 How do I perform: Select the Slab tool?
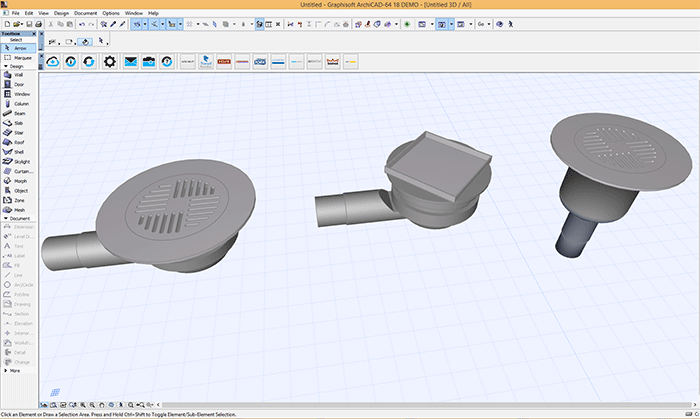(18, 123)
